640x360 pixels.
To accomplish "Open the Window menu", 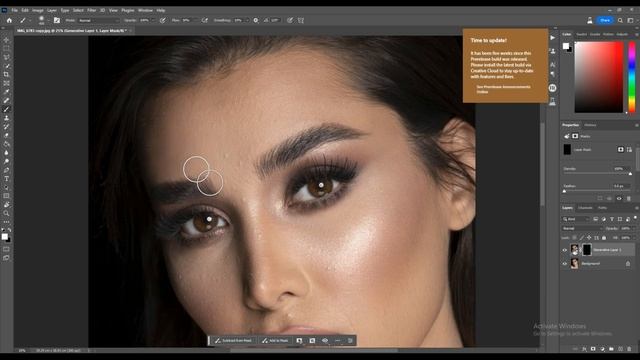I will [x=145, y=10].
